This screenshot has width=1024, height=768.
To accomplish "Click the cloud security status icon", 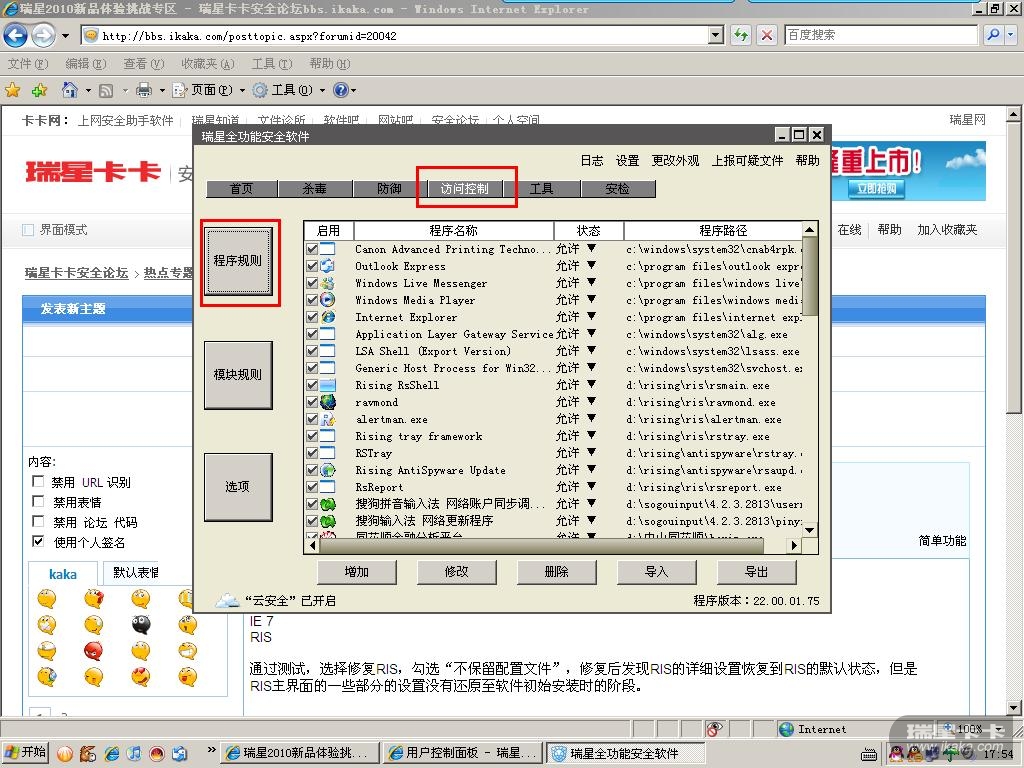I will (x=227, y=600).
